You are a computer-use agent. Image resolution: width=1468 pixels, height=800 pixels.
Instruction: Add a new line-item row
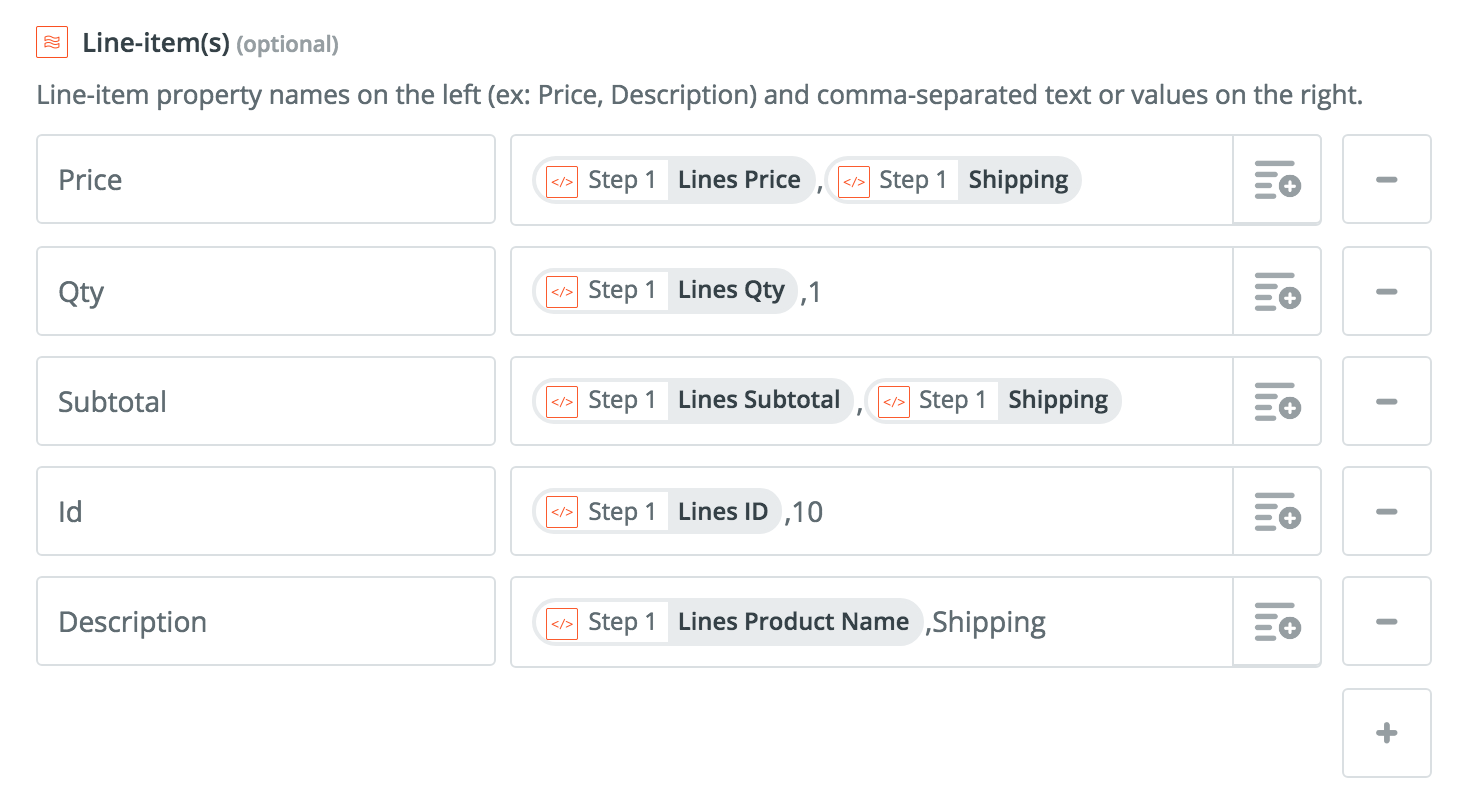[1386, 733]
